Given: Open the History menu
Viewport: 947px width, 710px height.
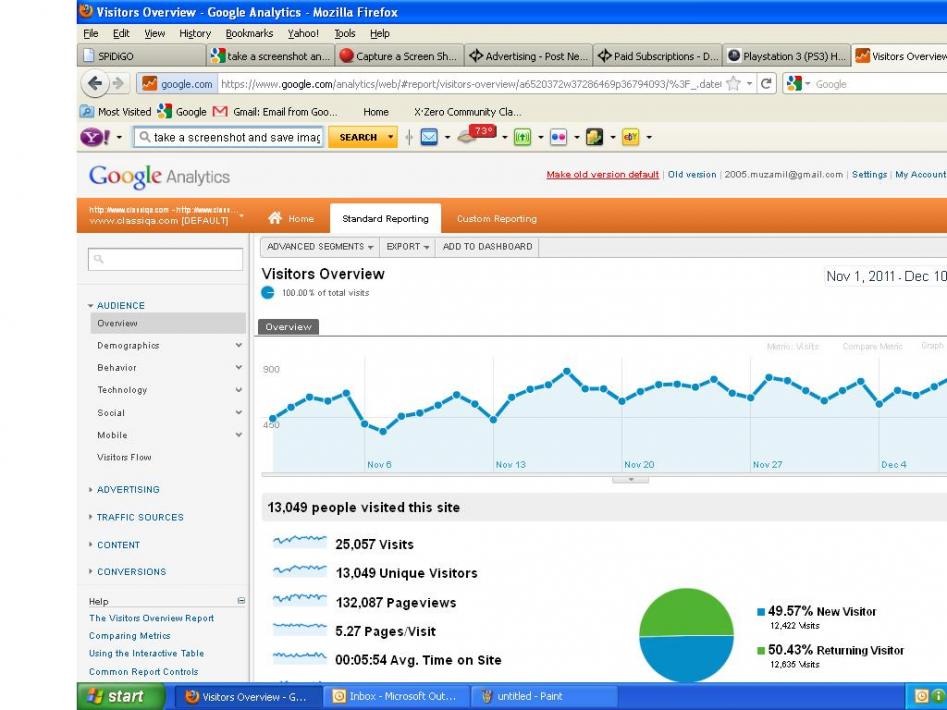Looking at the screenshot, I should coord(195,33).
